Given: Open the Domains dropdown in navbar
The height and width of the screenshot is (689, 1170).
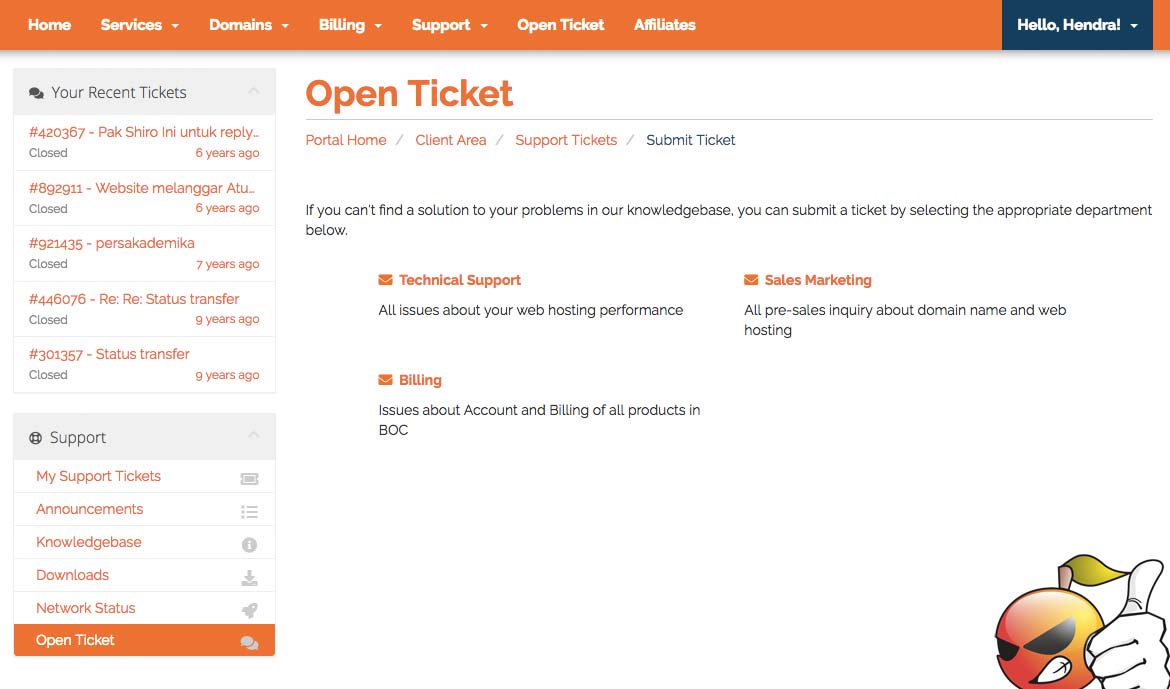Looking at the screenshot, I should (x=248, y=25).
